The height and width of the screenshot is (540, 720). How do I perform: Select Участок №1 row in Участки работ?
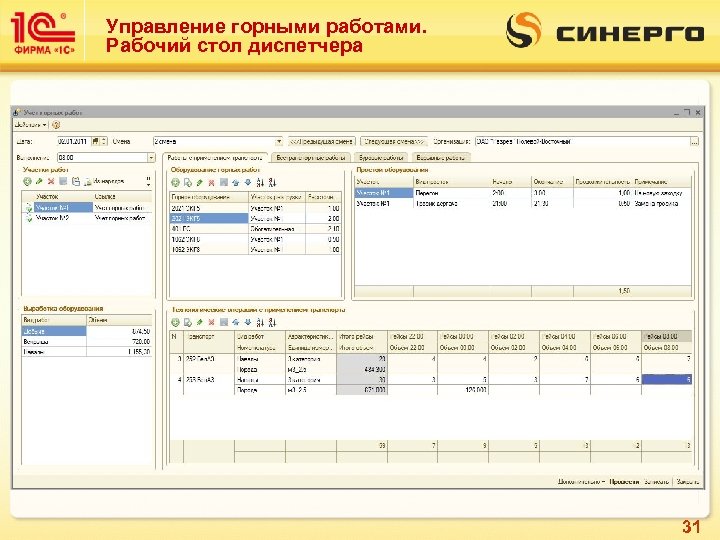pos(87,208)
